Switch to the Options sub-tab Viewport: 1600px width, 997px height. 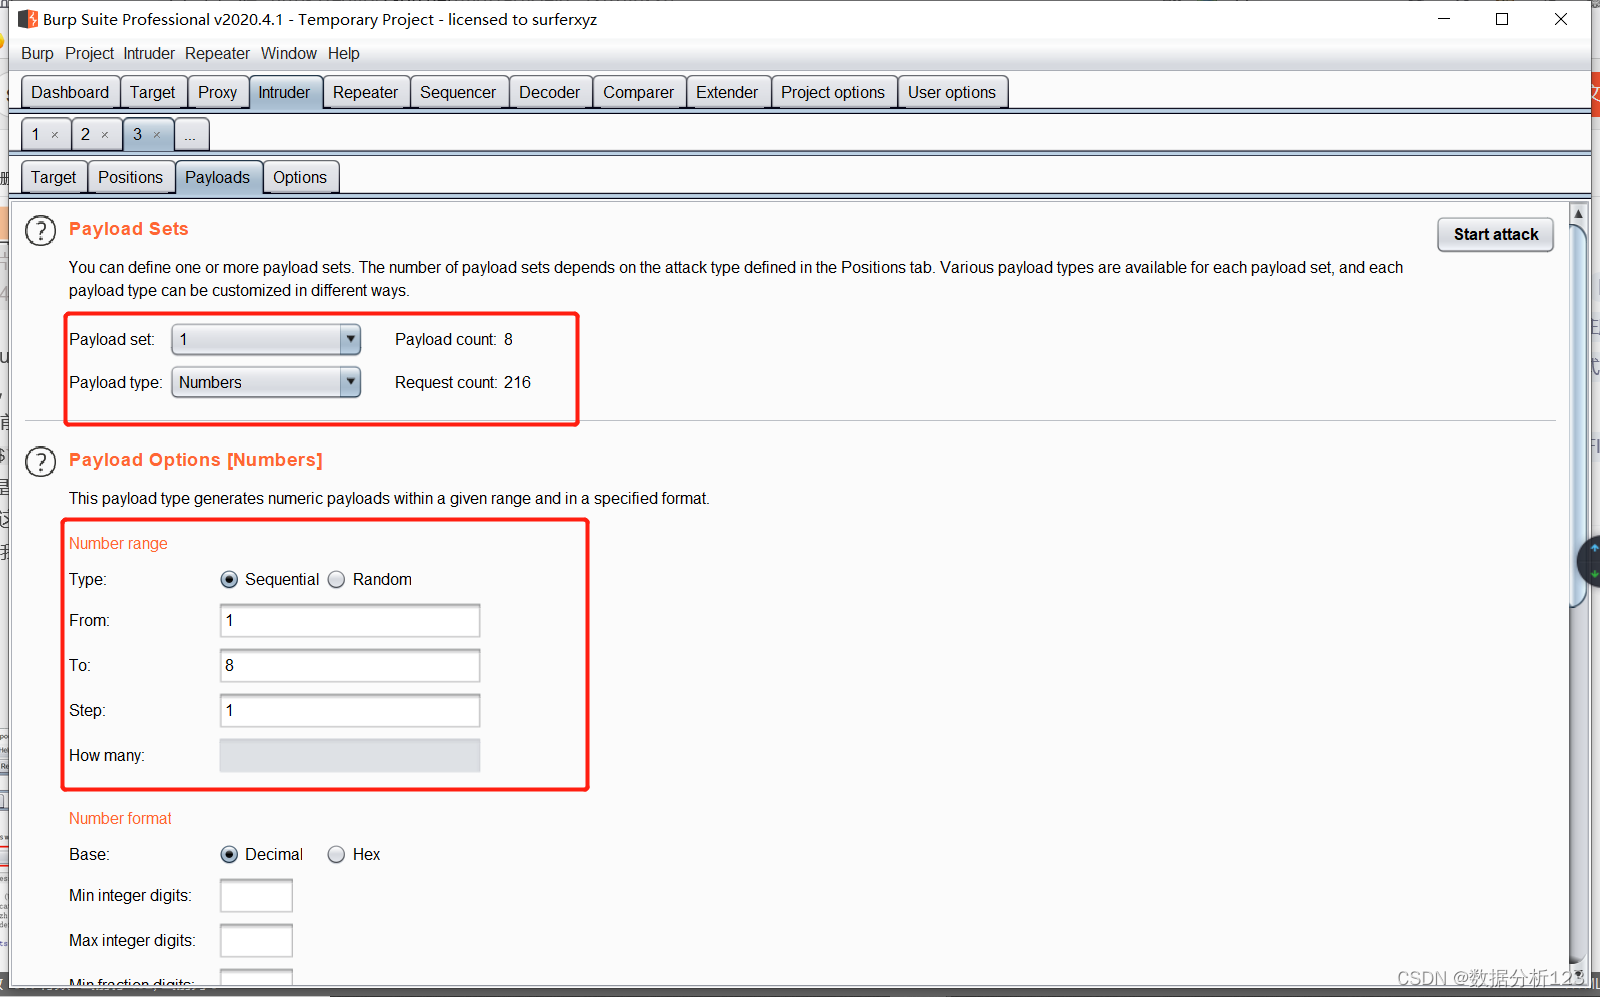pyautogui.click(x=300, y=178)
